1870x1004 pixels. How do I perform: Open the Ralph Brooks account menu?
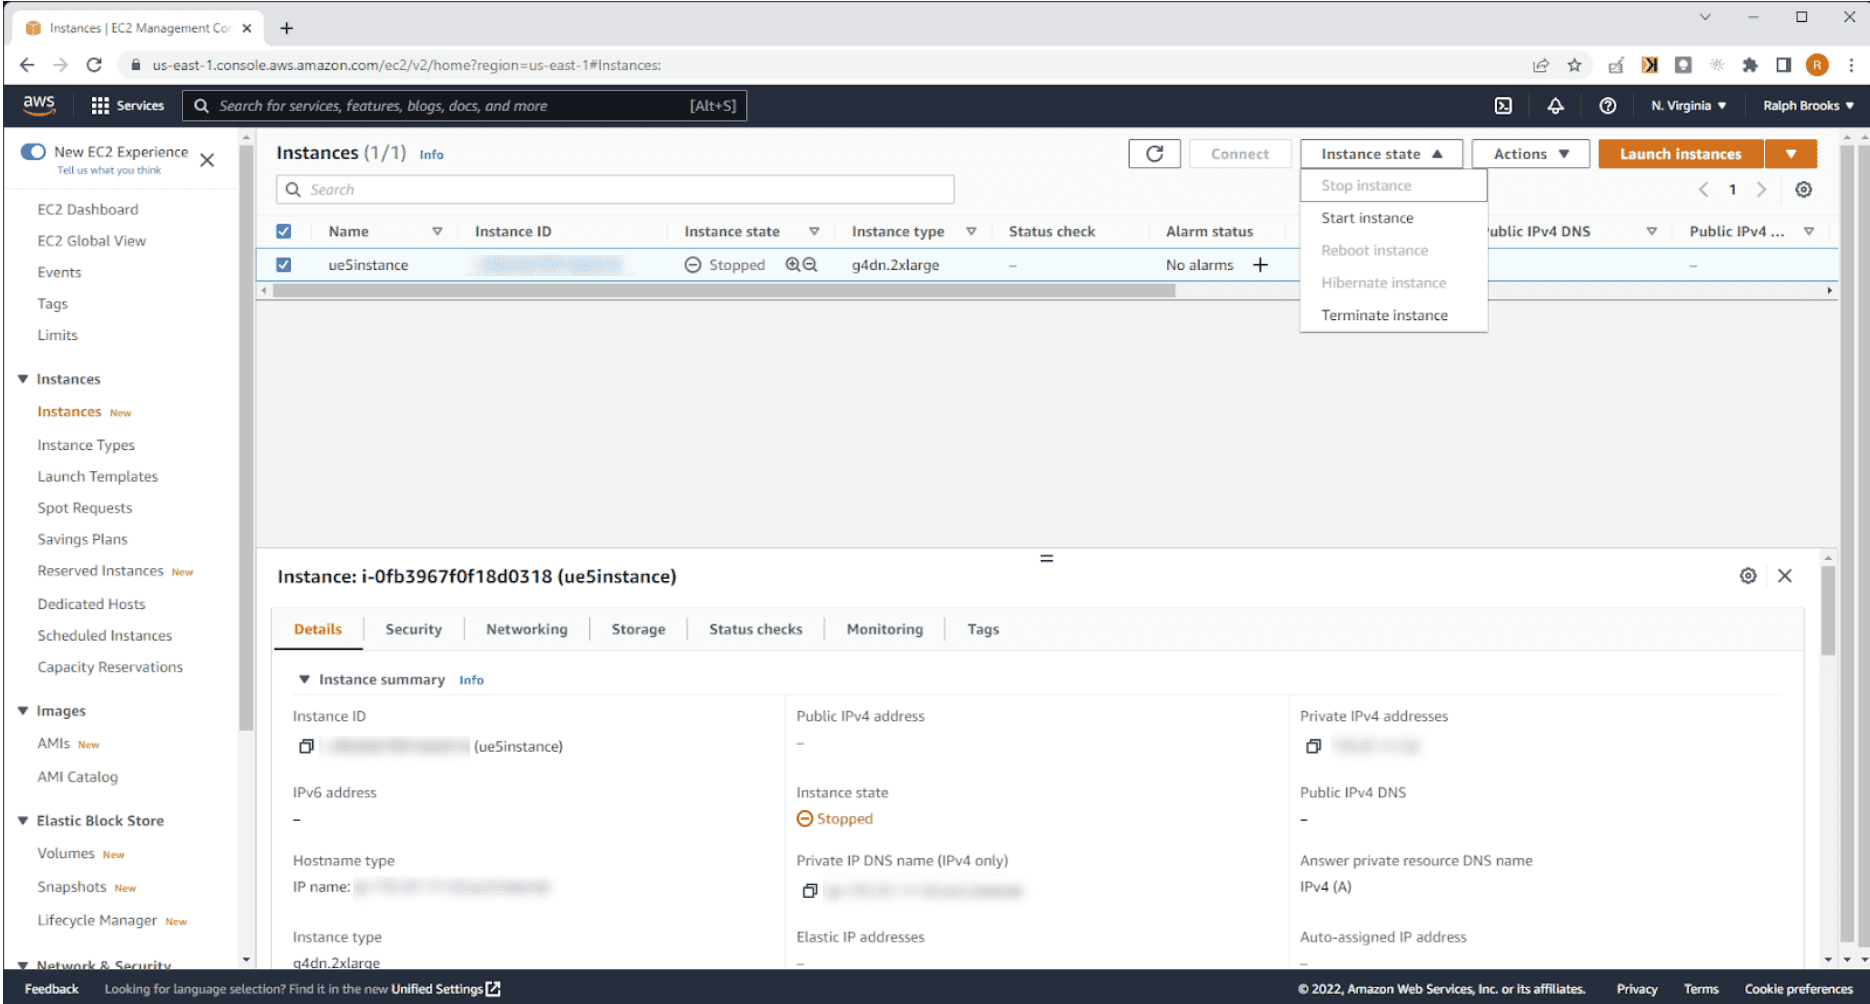coord(1808,105)
